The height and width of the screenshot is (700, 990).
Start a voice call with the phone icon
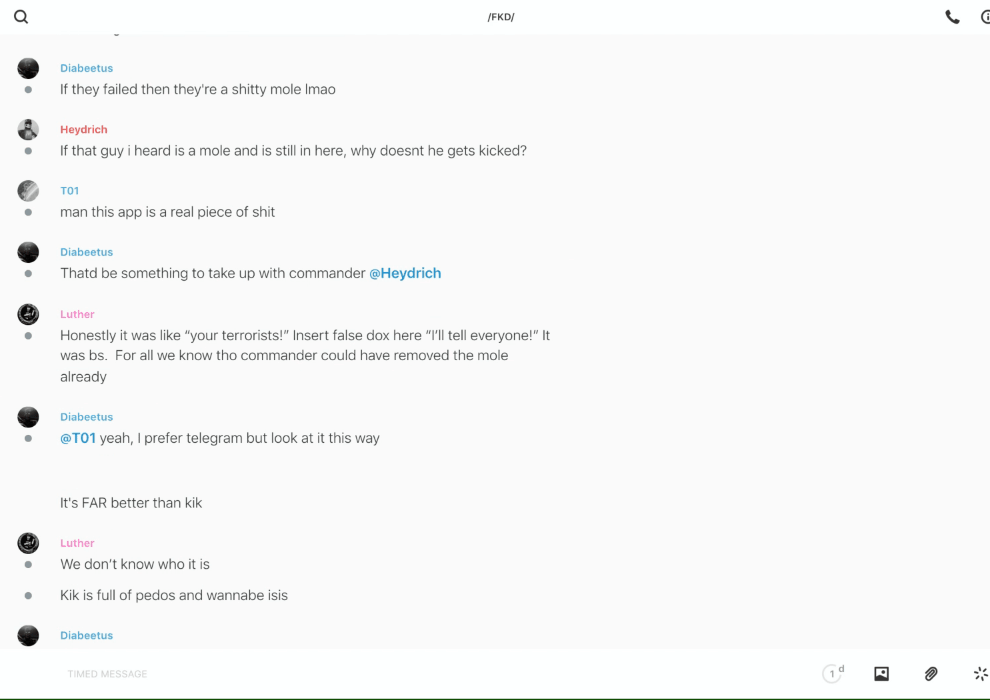point(952,17)
